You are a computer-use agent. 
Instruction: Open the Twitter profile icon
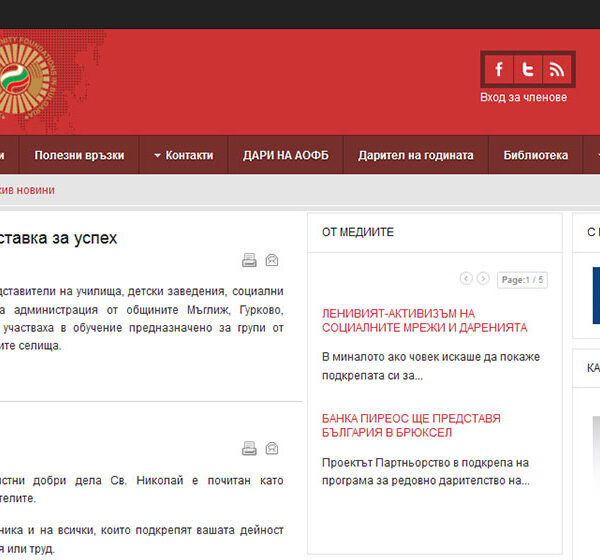pyautogui.click(x=528, y=70)
